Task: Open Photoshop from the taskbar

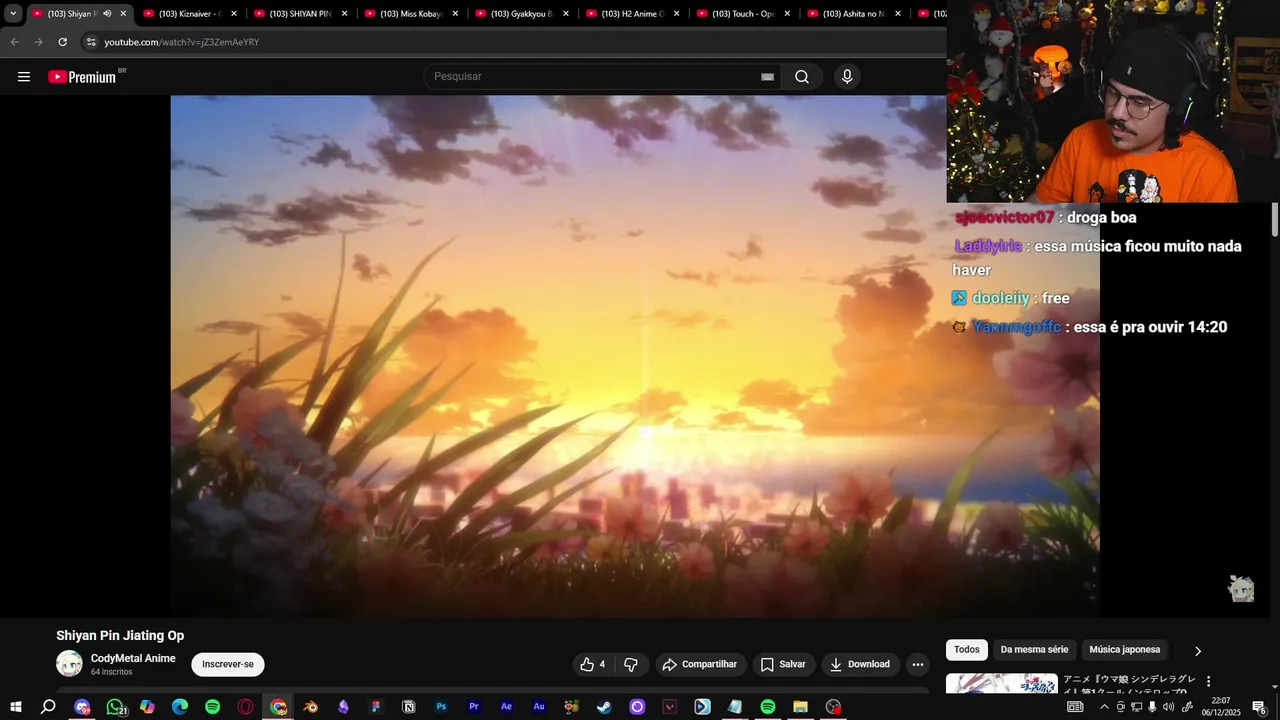Action: point(441,707)
